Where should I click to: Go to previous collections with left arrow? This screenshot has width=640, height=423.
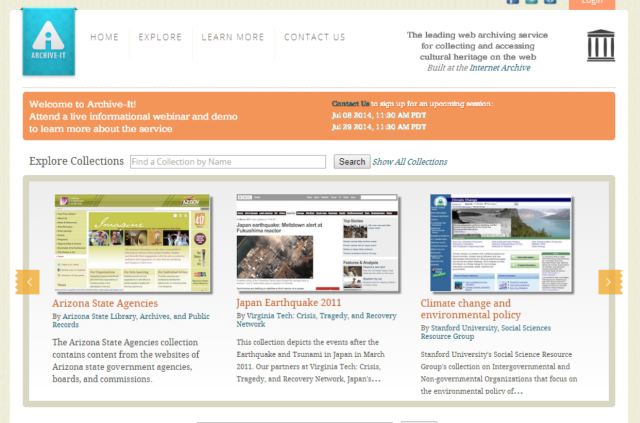[28, 282]
